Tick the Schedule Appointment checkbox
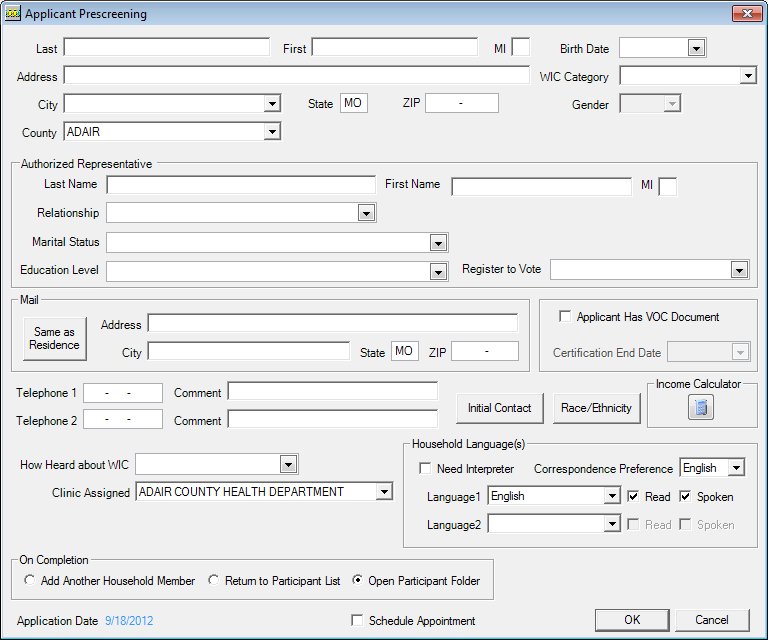Viewport: 768px width, 640px height. point(357,620)
